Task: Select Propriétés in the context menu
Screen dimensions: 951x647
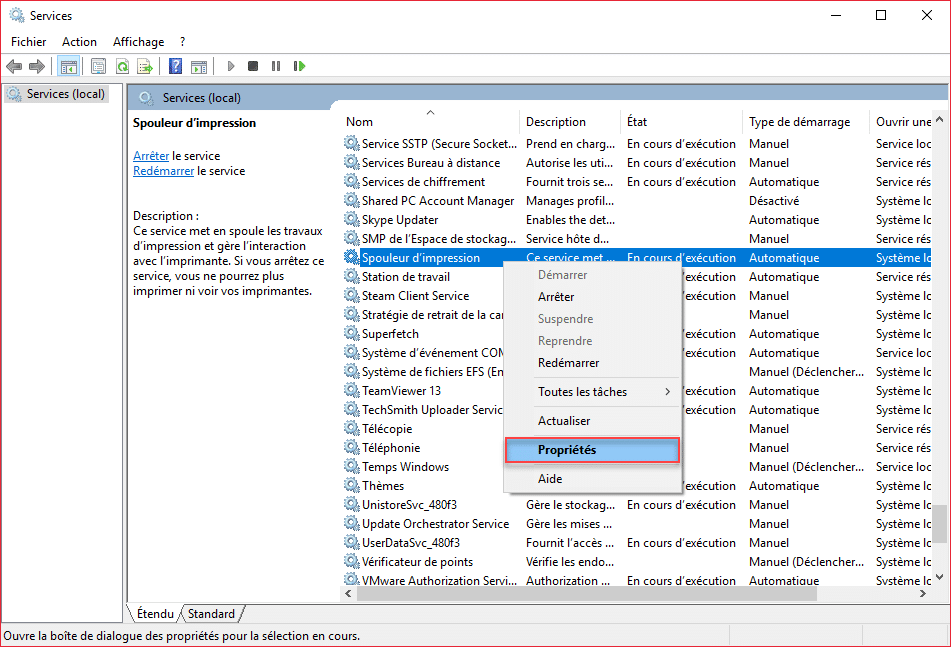Action: pyautogui.click(x=592, y=450)
